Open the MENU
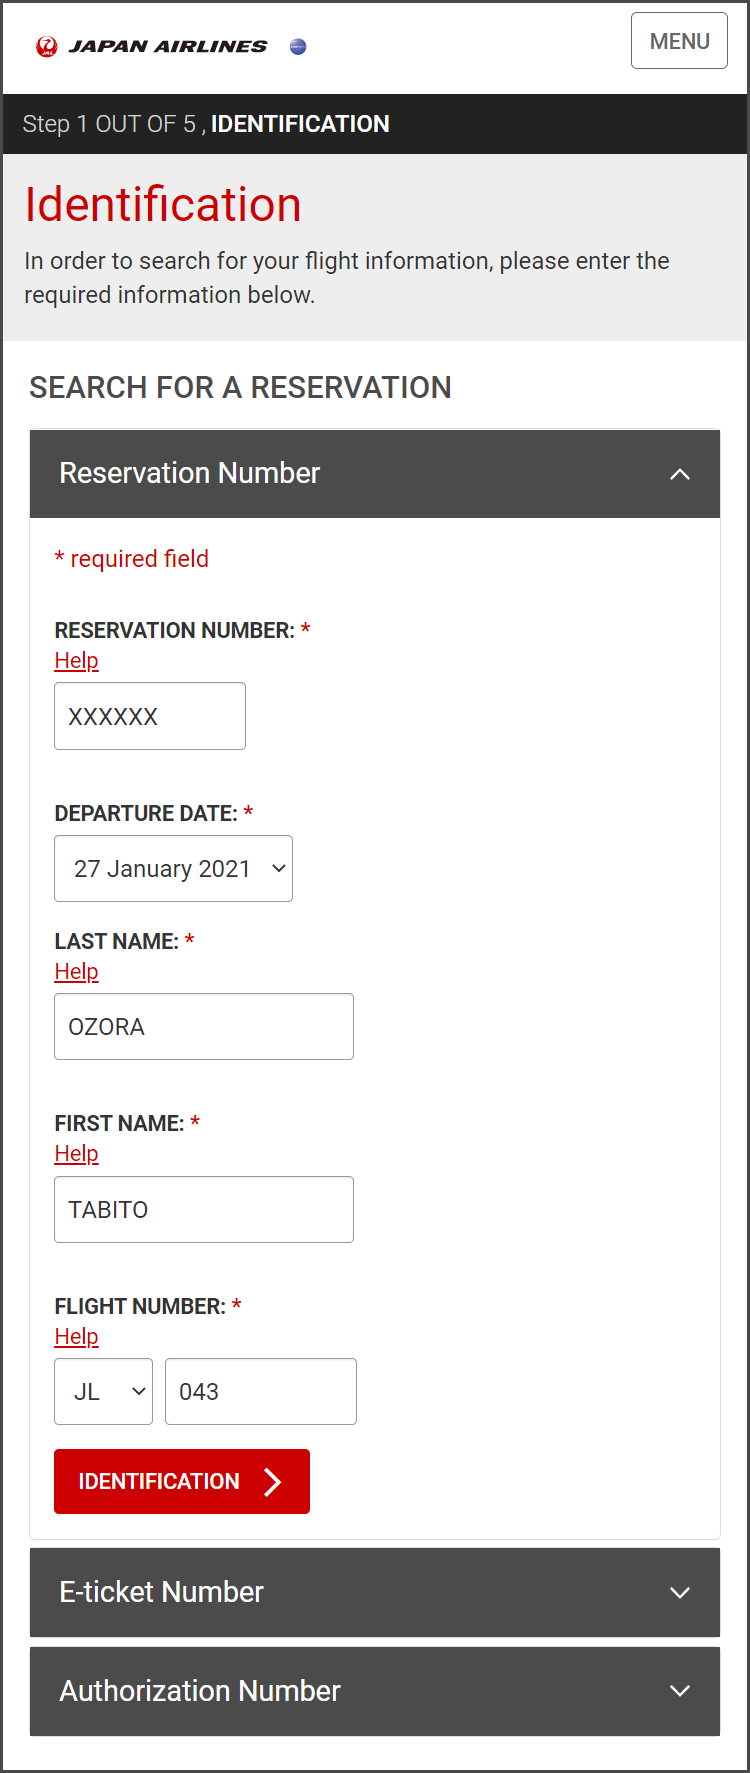 click(679, 41)
